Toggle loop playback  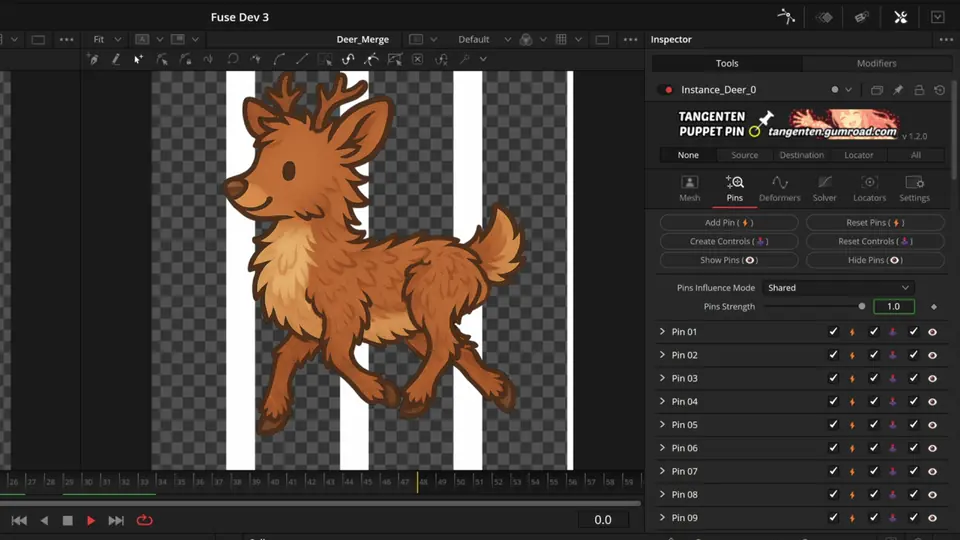[144, 520]
